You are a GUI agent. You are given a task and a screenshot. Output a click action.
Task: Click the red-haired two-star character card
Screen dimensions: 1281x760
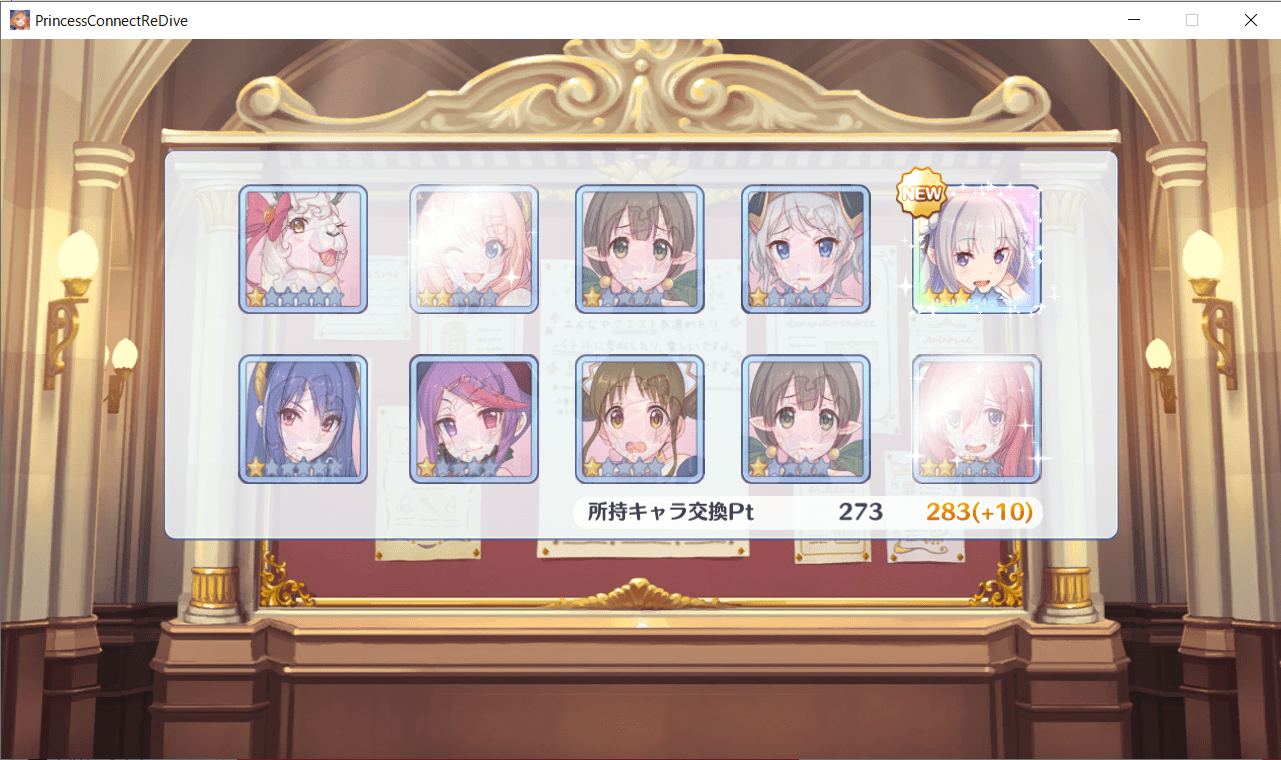click(977, 419)
